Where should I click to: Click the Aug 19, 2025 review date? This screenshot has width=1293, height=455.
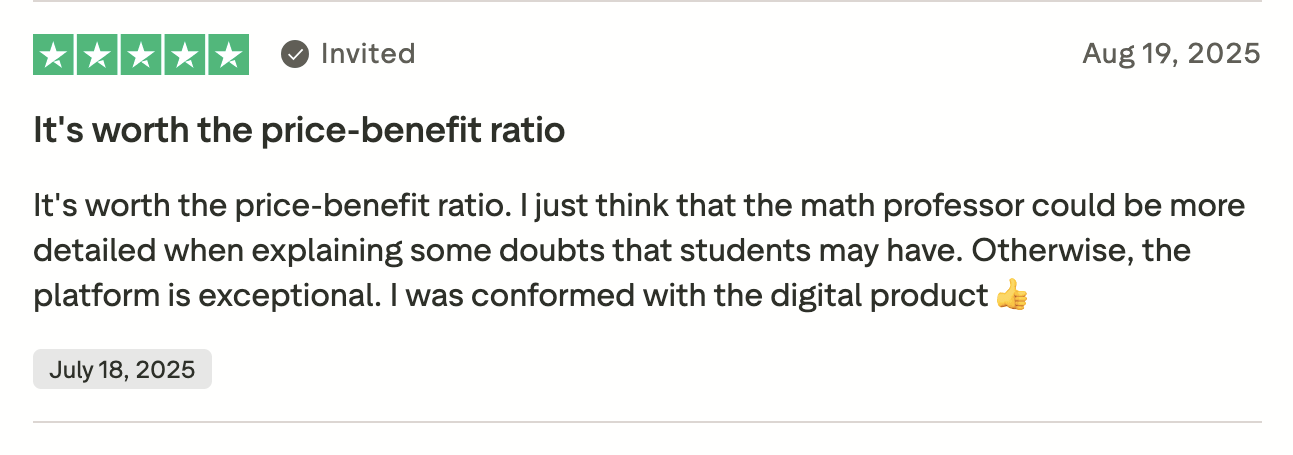pyautogui.click(x=1171, y=54)
